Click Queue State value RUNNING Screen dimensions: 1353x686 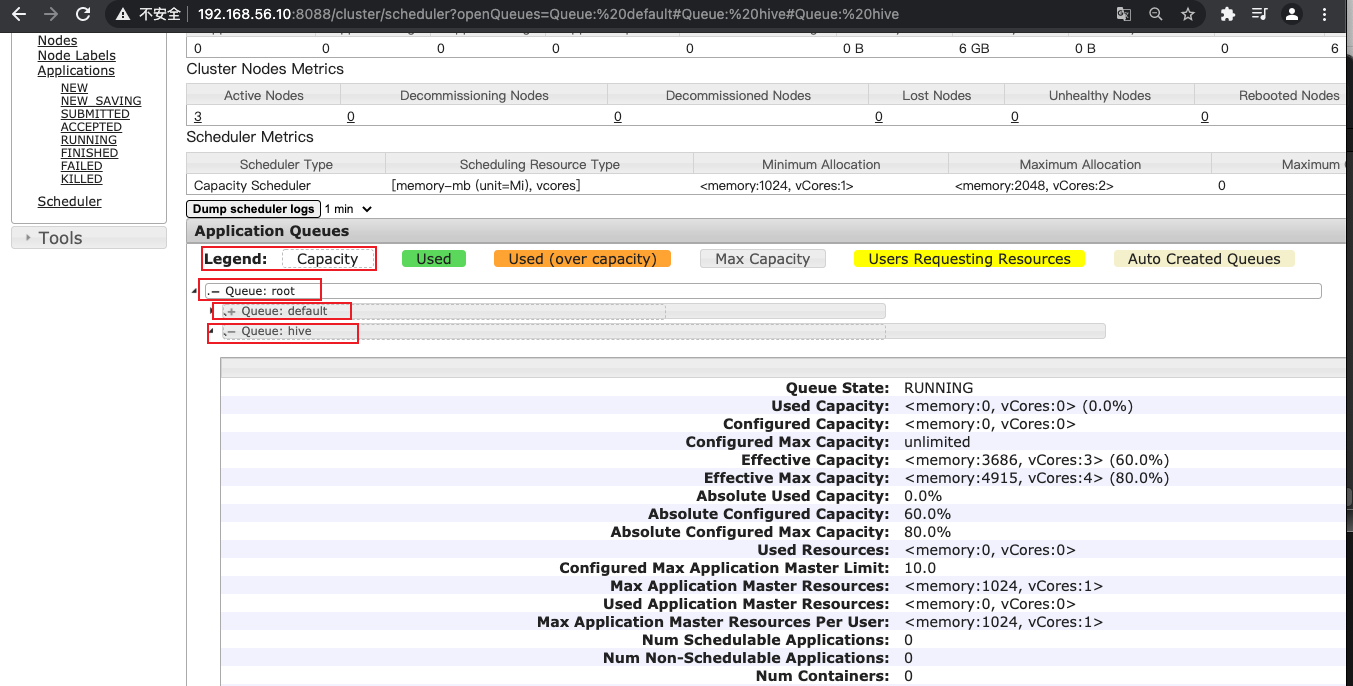coord(938,388)
